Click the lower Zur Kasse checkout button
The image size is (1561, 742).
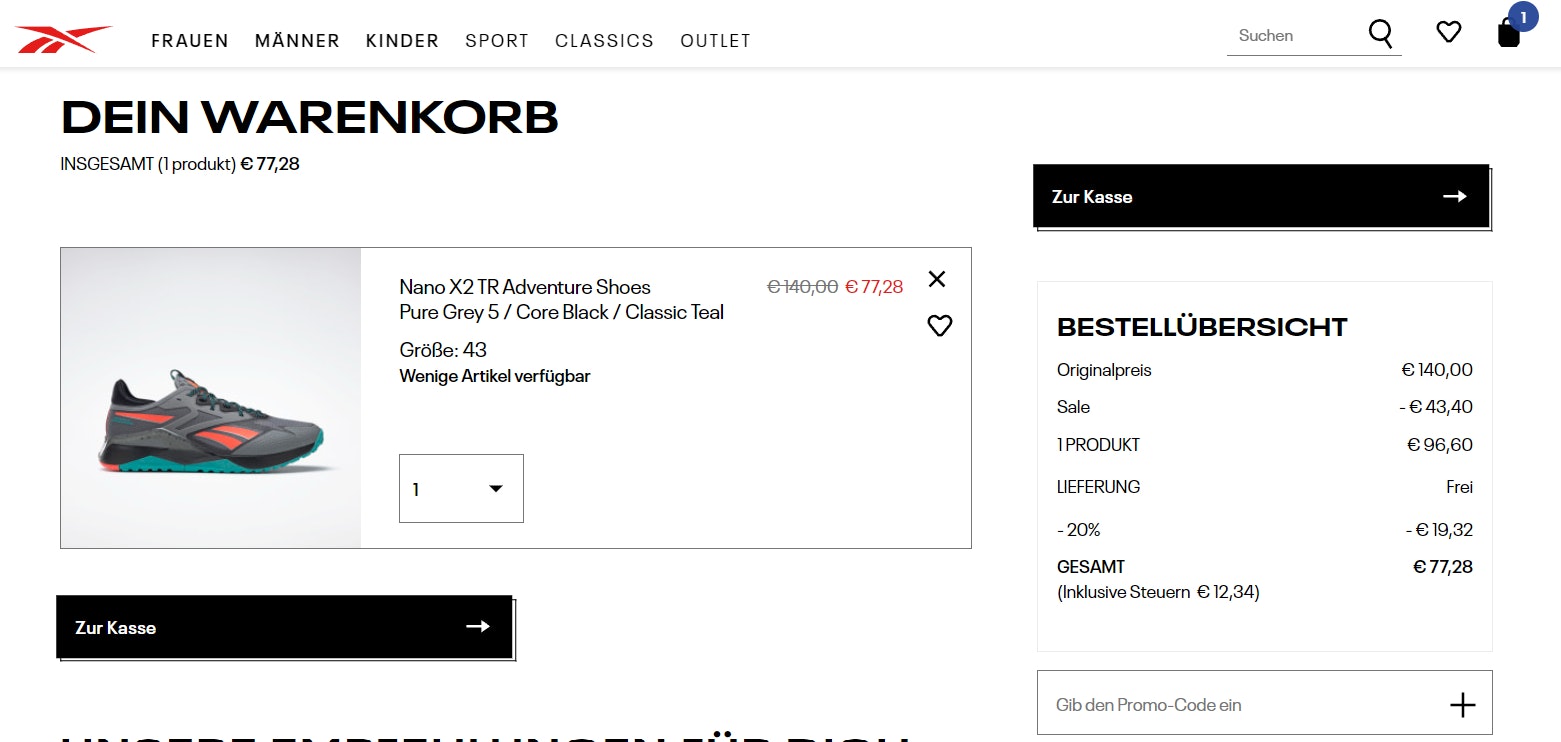click(284, 627)
